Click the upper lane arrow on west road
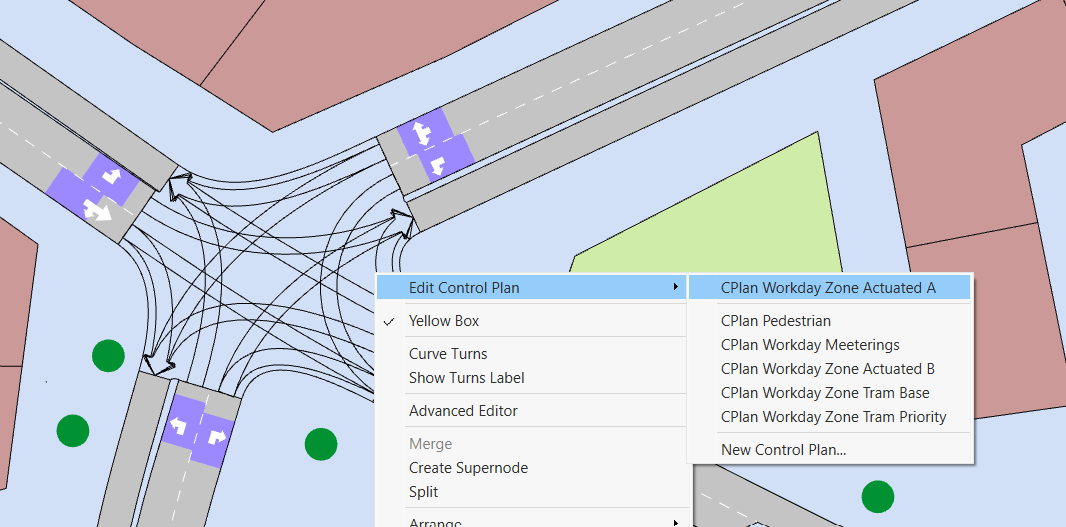 [111, 178]
